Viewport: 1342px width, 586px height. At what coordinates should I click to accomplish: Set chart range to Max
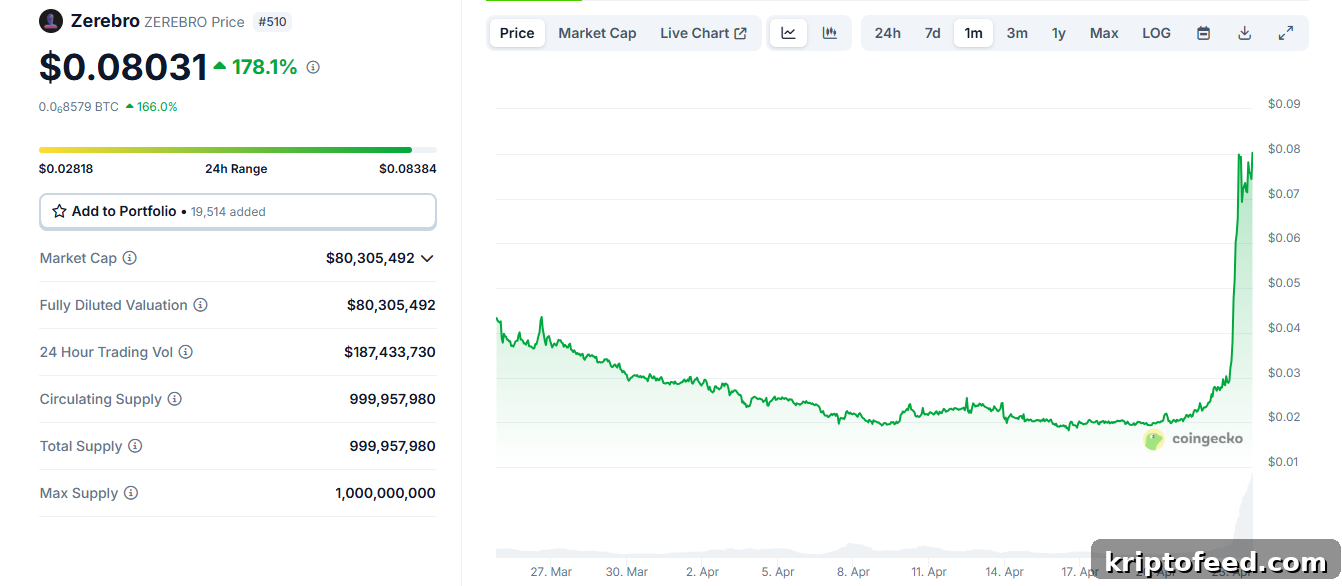[x=1104, y=33]
